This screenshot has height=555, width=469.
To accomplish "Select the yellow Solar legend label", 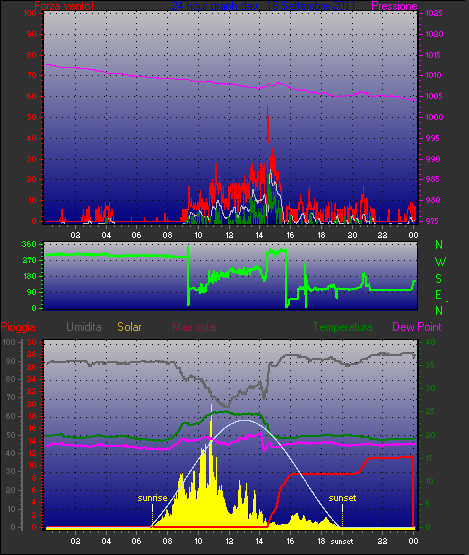I will (x=129, y=327).
